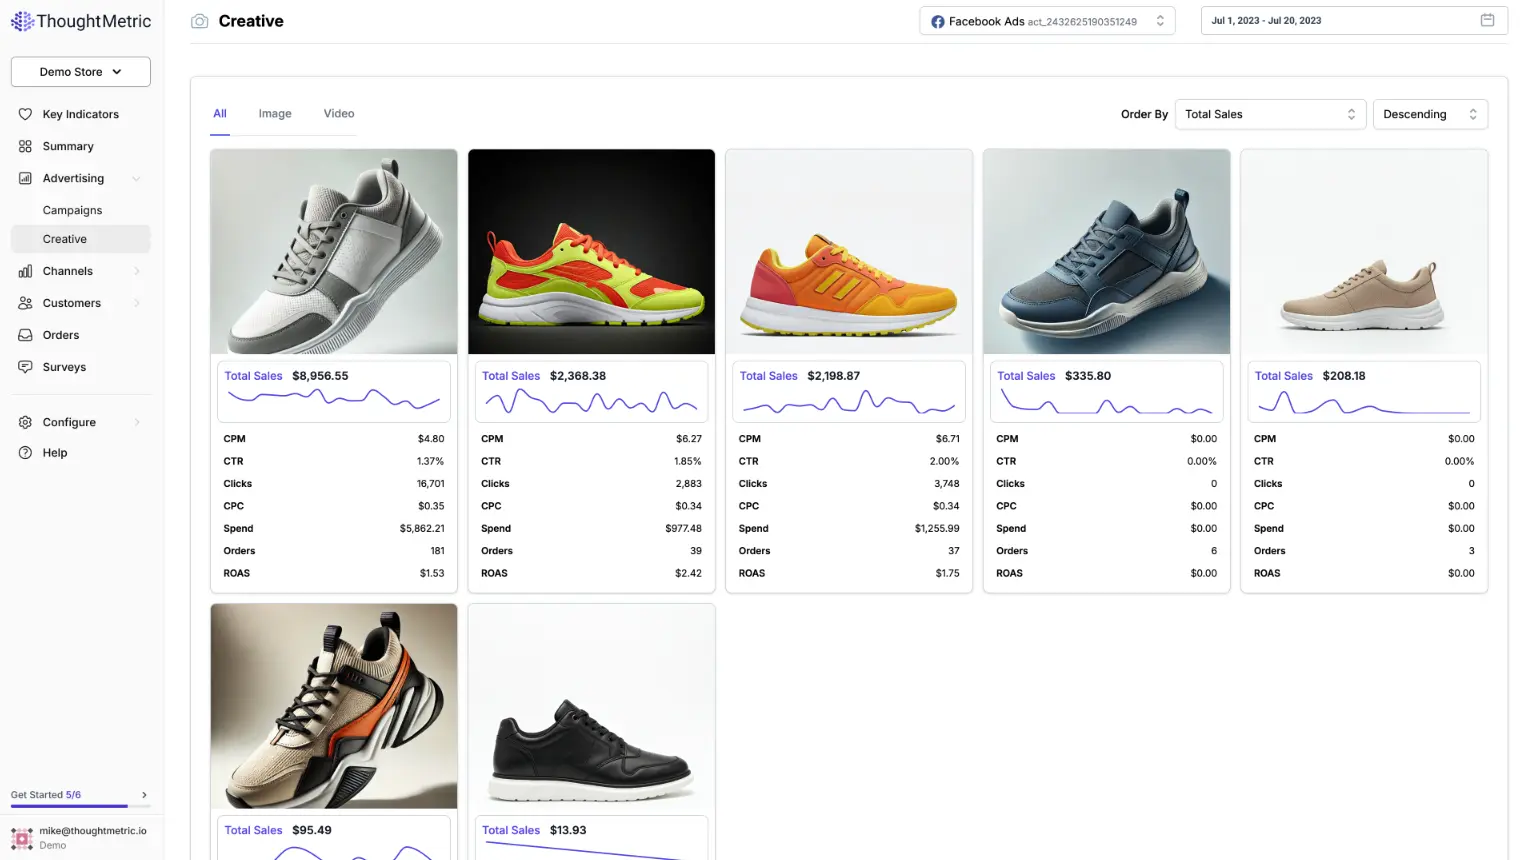
Task: Change the Order By dropdown from Total Sales
Action: pyautogui.click(x=1270, y=114)
